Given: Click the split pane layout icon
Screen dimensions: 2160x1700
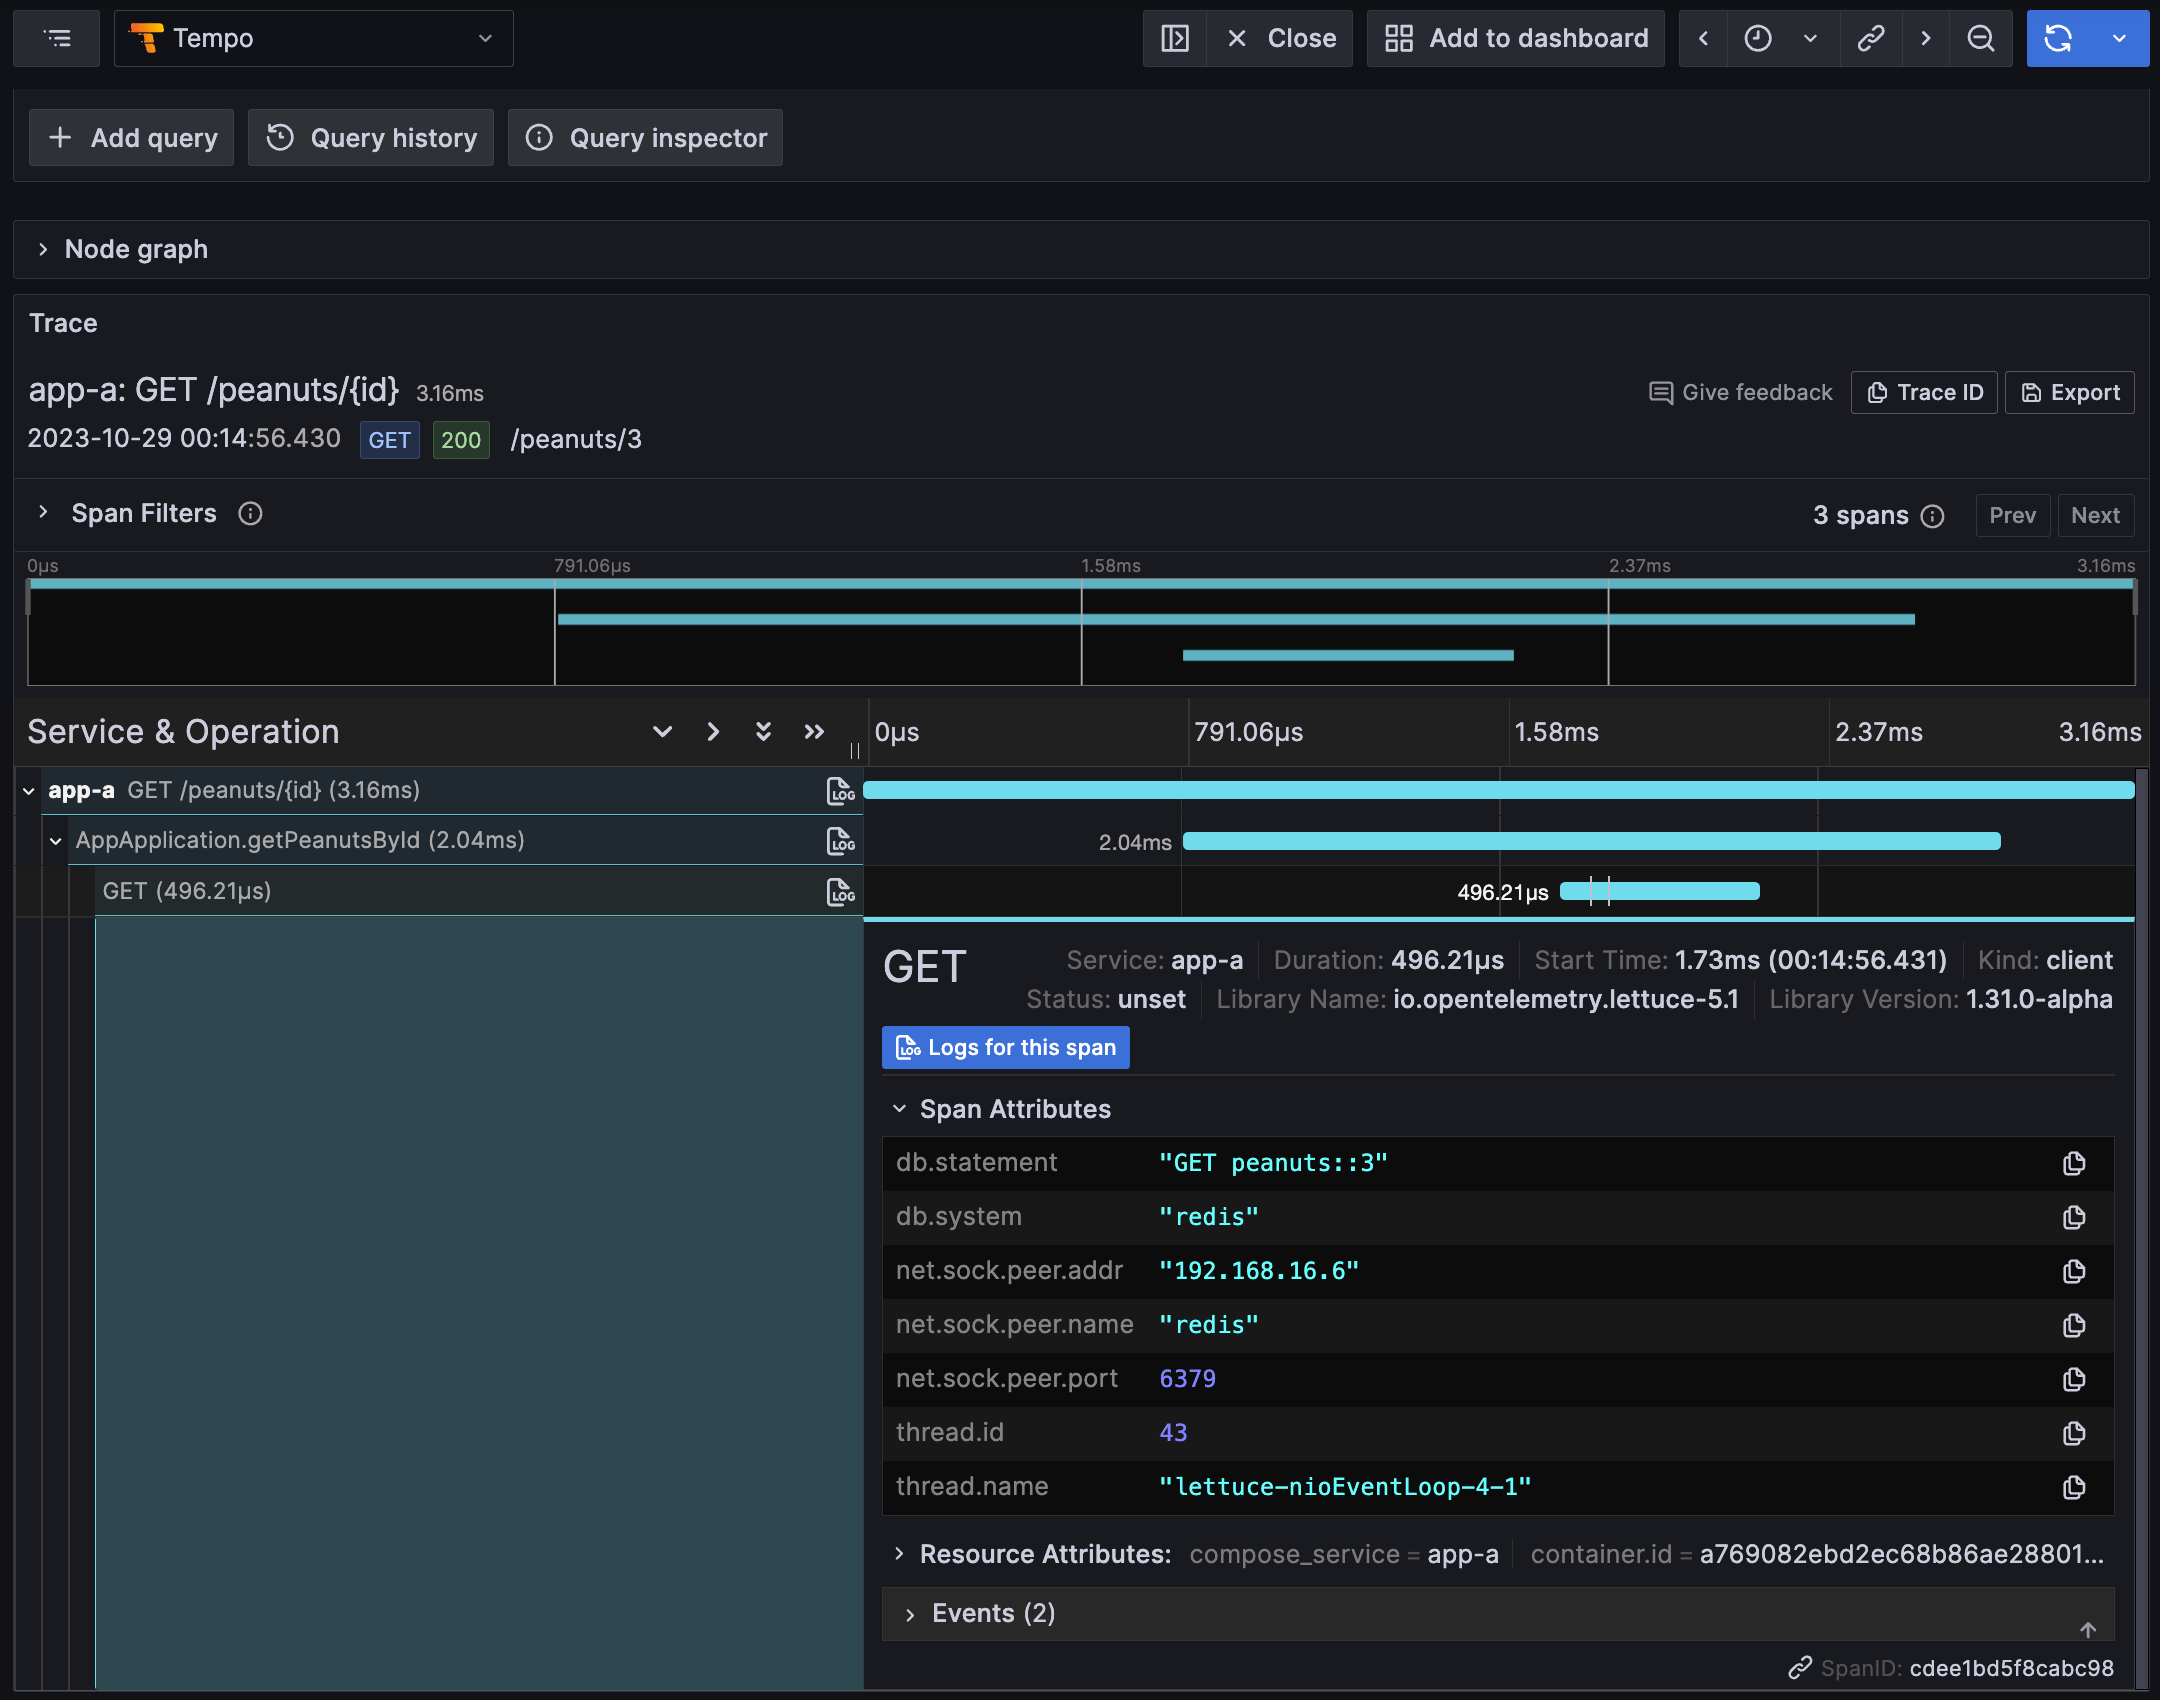Looking at the screenshot, I should point(1175,38).
